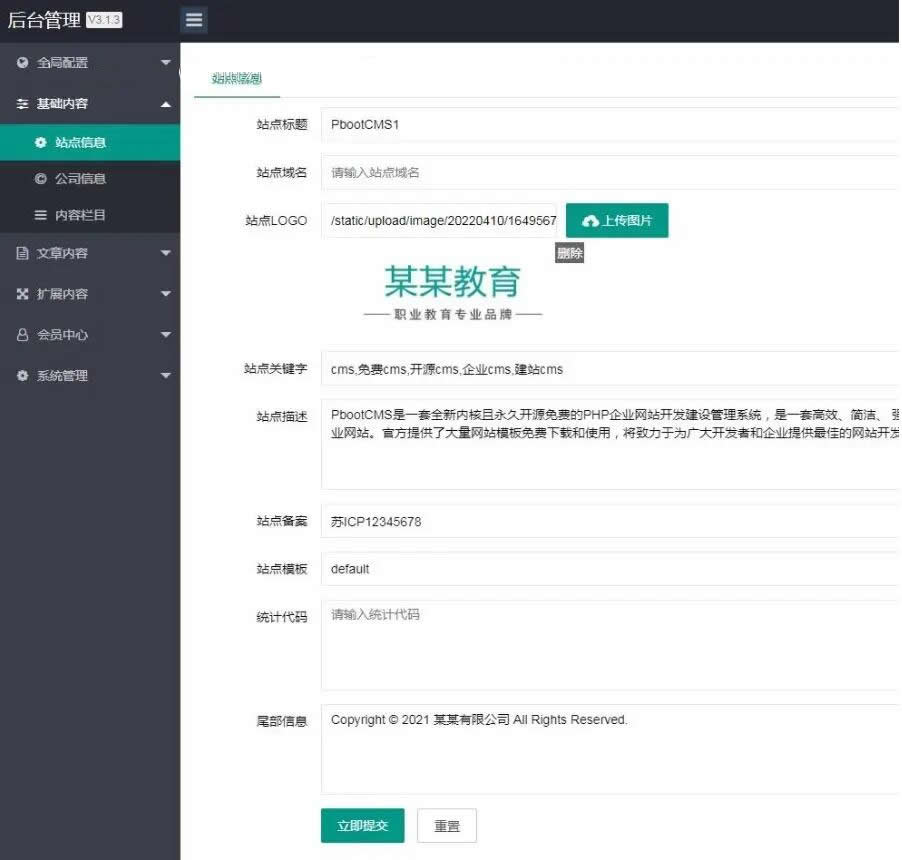Viewport: 902px width, 860px height.
Task: Open the 全局配置 menu
Action: click(x=90, y=63)
